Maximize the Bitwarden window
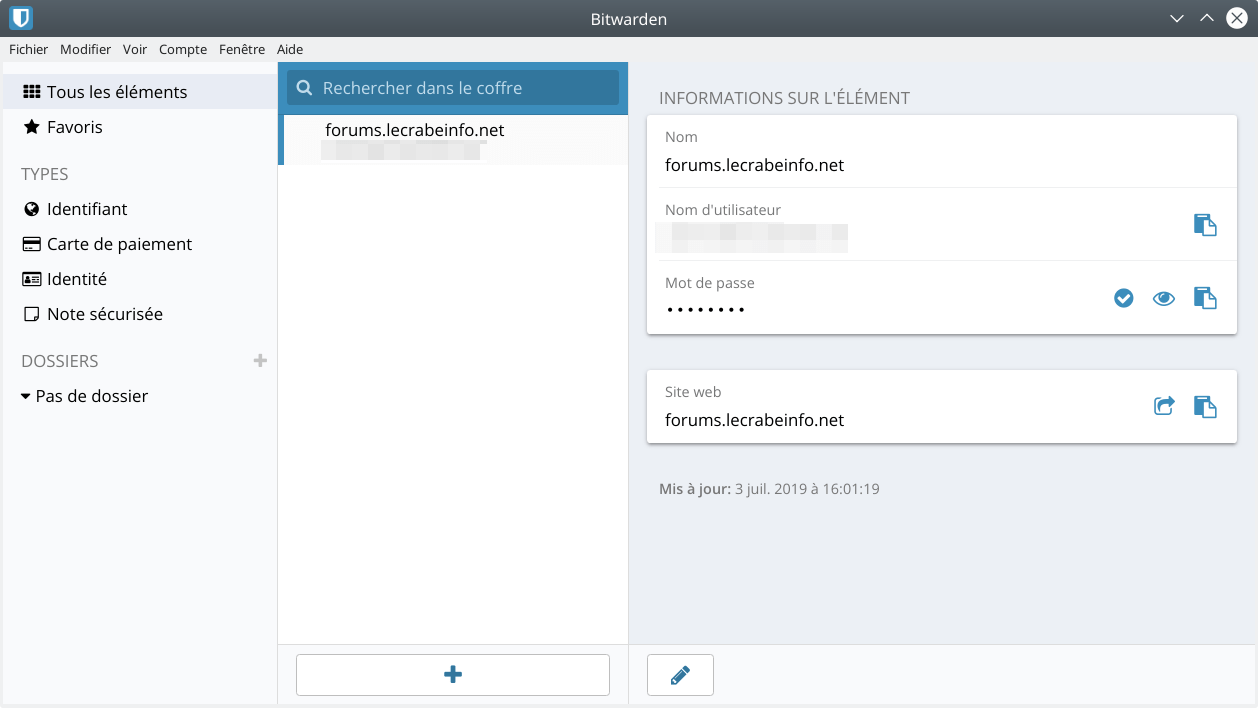The width and height of the screenshot is (1258, 708). tap(1207, 18)
